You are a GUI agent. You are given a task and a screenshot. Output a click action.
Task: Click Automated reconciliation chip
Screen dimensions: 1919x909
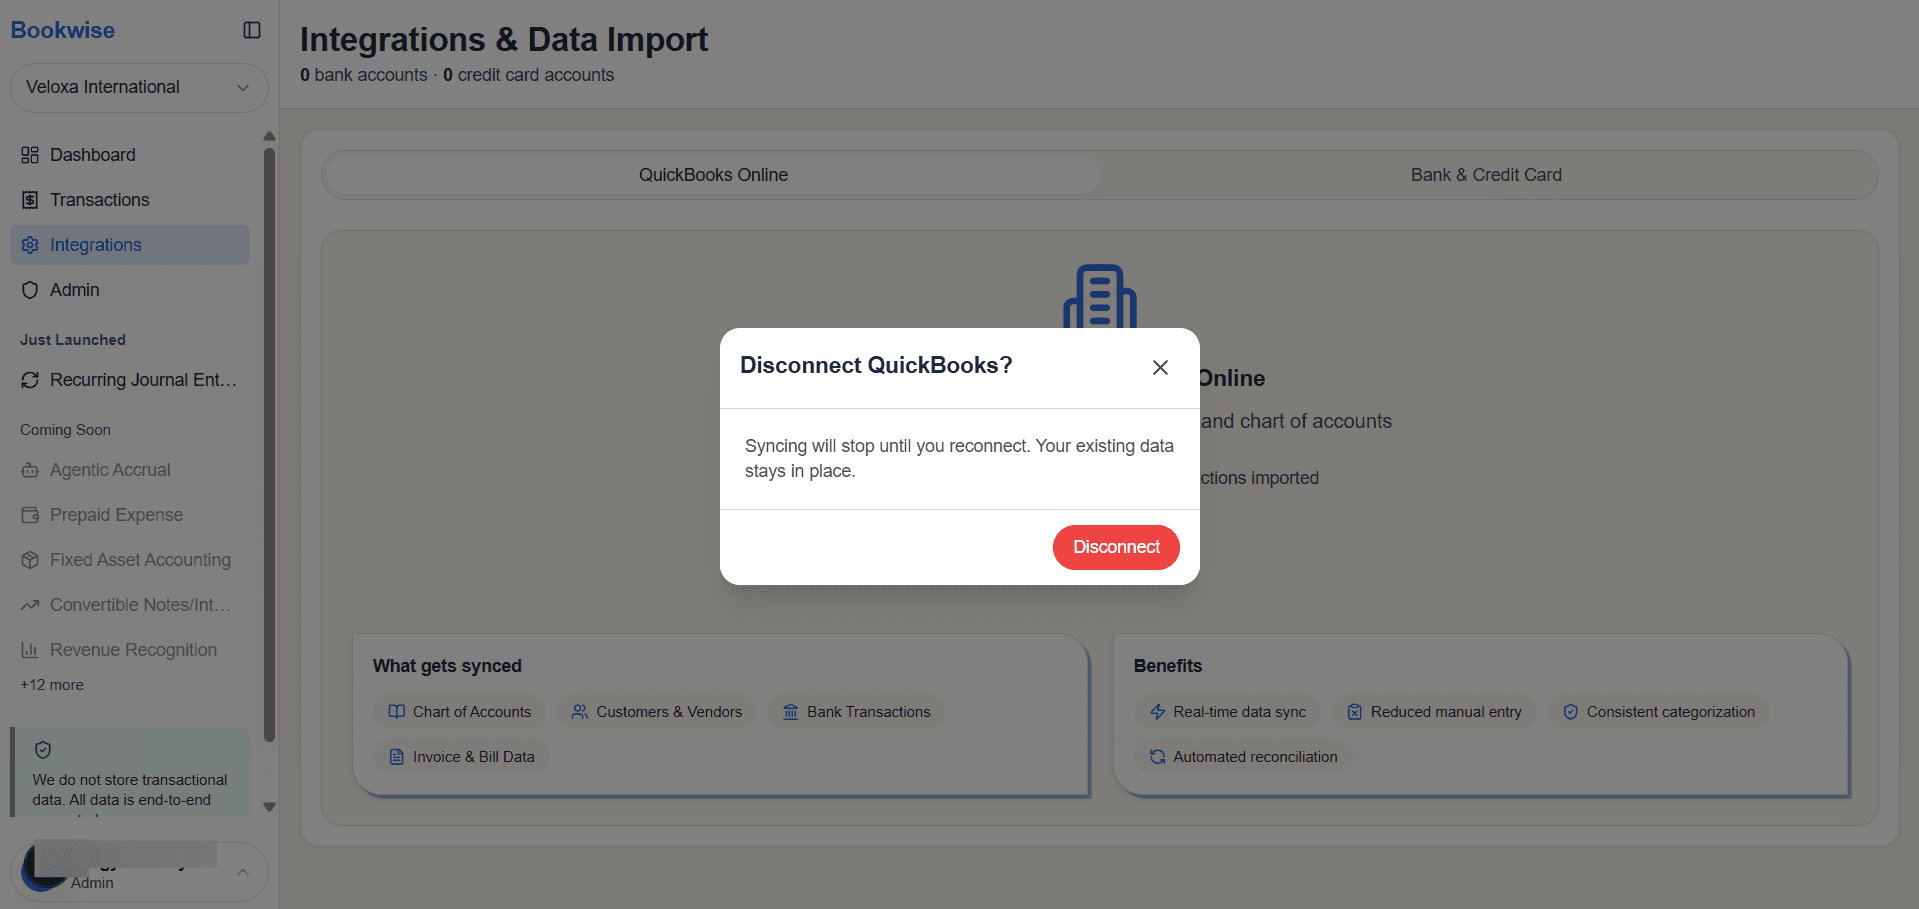[1243, 757]
